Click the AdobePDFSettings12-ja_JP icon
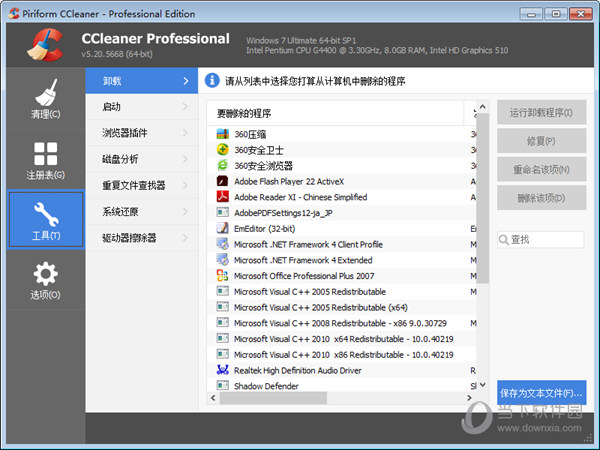Viewport: 600px width, 450px height. [223, 212]
